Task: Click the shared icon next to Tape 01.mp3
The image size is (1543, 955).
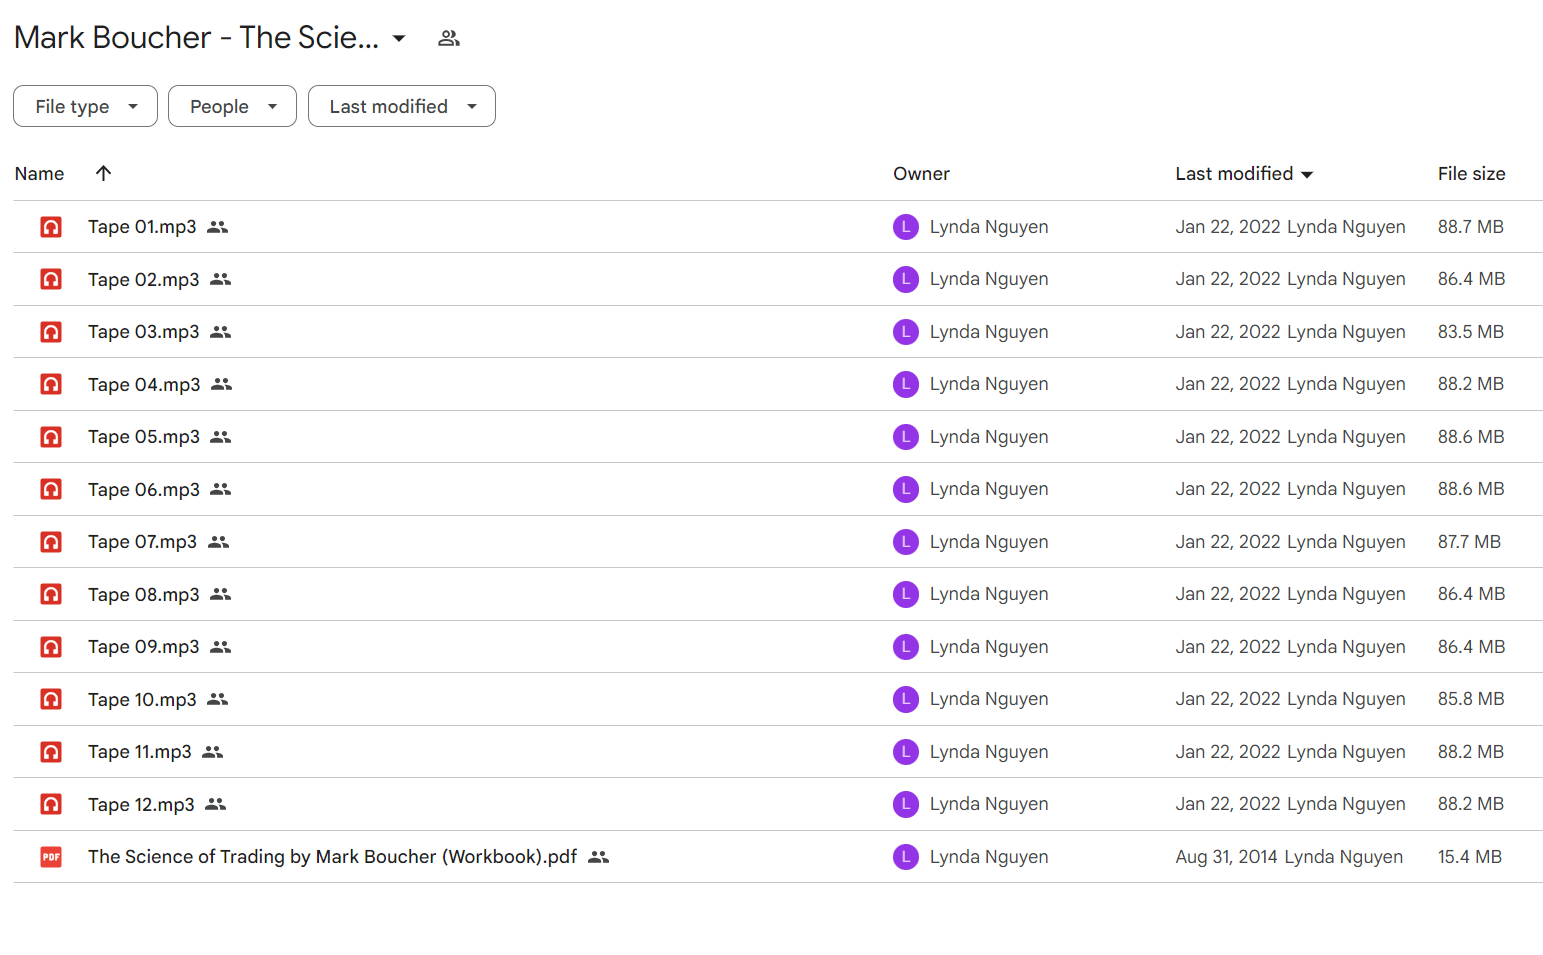Action: 218,227
